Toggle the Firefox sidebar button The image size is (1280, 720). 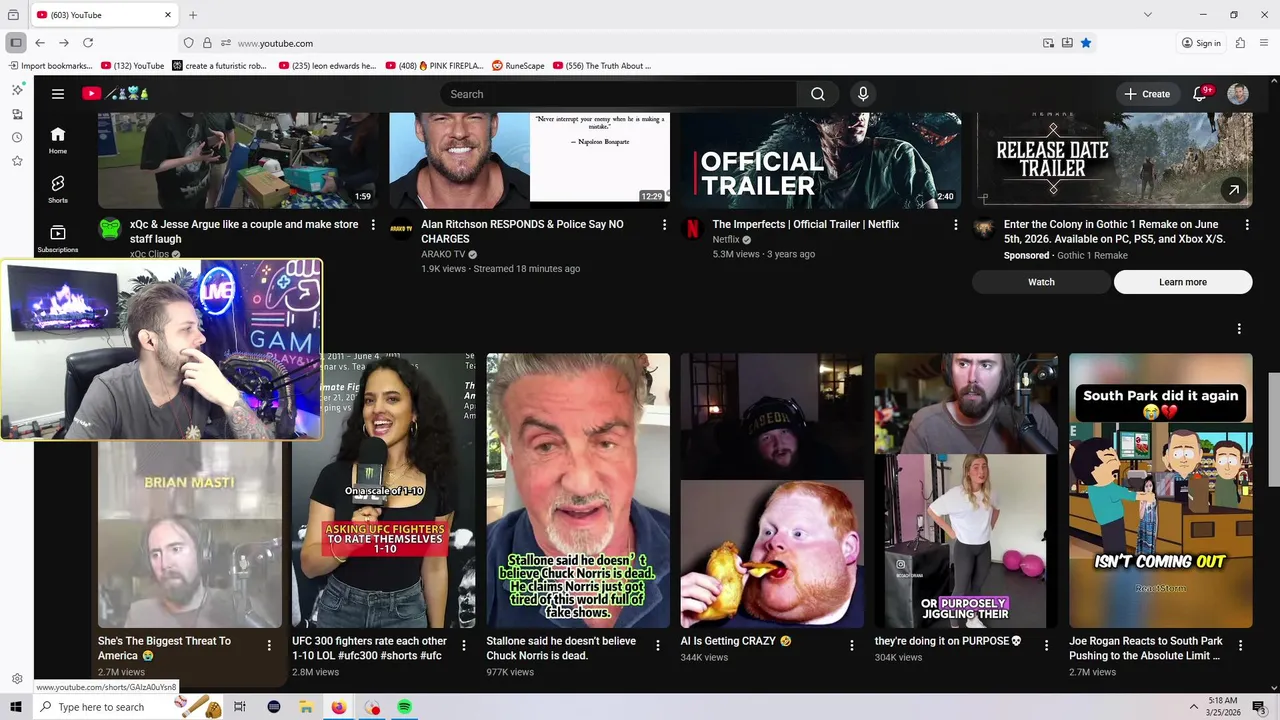pyautogui.click(x=15, y=43)
